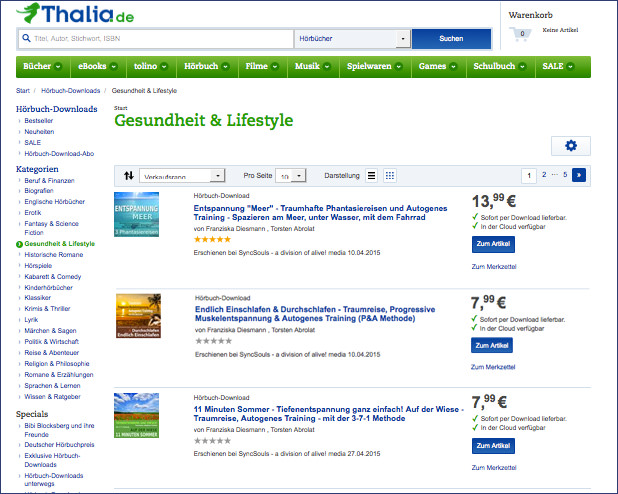Screen dimensions: 618x494
Task: Open Bestseller in sidebar
Action: tap(39, 121)
